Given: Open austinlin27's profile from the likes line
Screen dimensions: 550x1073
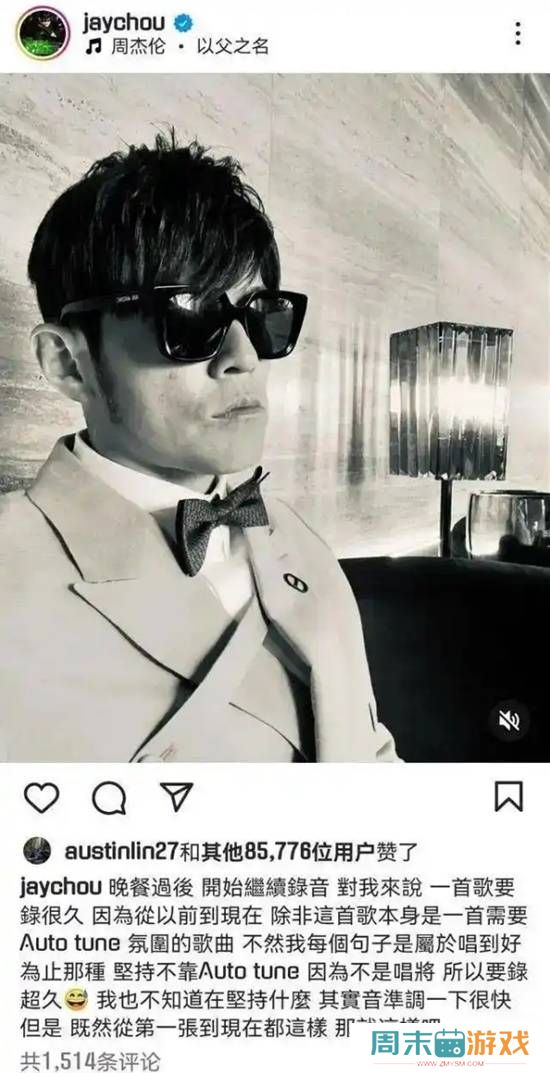Looking at the screenshot, I should (x=120, y=852).
